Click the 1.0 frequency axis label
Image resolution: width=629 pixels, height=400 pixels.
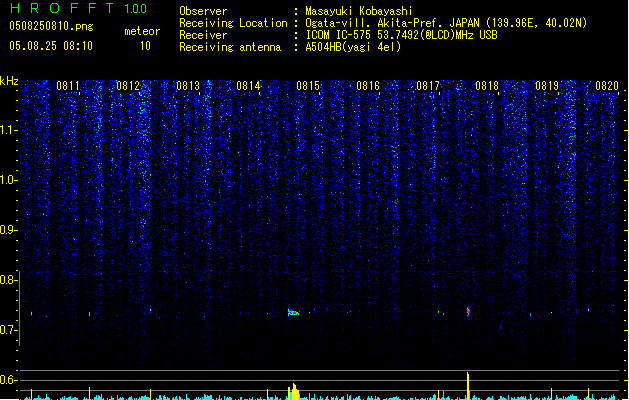(x=9, y=180)
